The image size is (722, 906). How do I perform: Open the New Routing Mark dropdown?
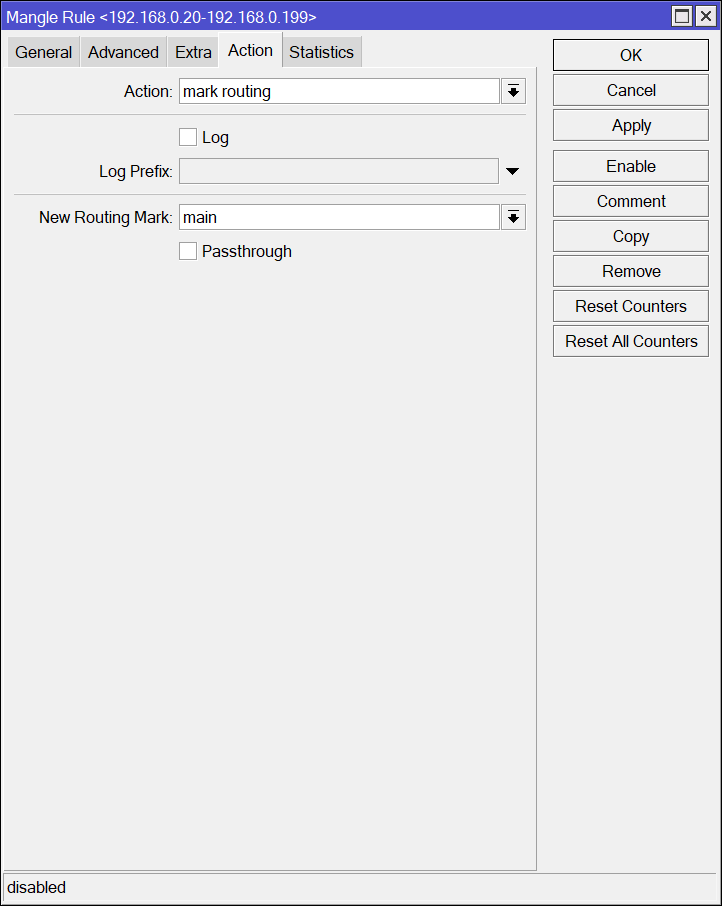pyautogui.click(x=513, y=217)
